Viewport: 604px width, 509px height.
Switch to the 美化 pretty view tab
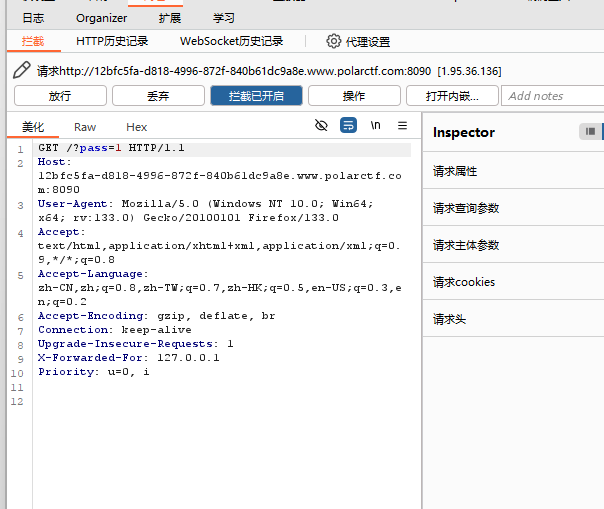point(33,127)
